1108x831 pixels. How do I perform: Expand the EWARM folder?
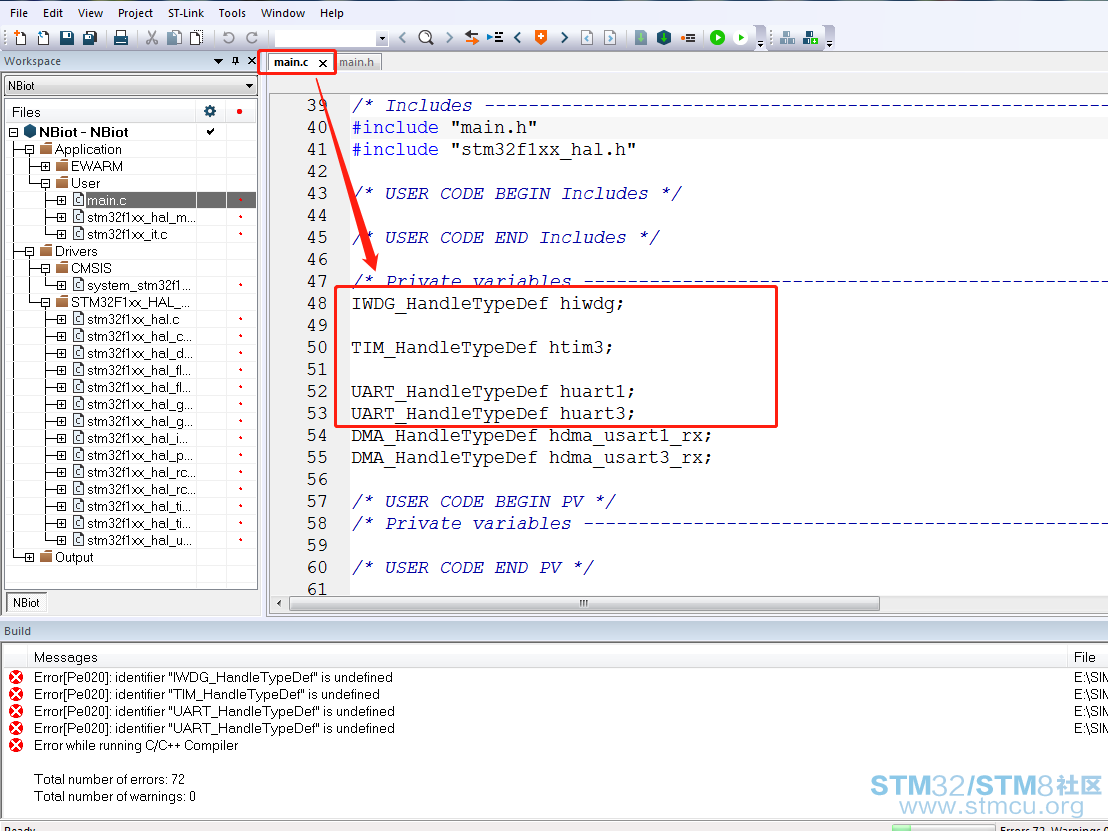click(45, 167)
